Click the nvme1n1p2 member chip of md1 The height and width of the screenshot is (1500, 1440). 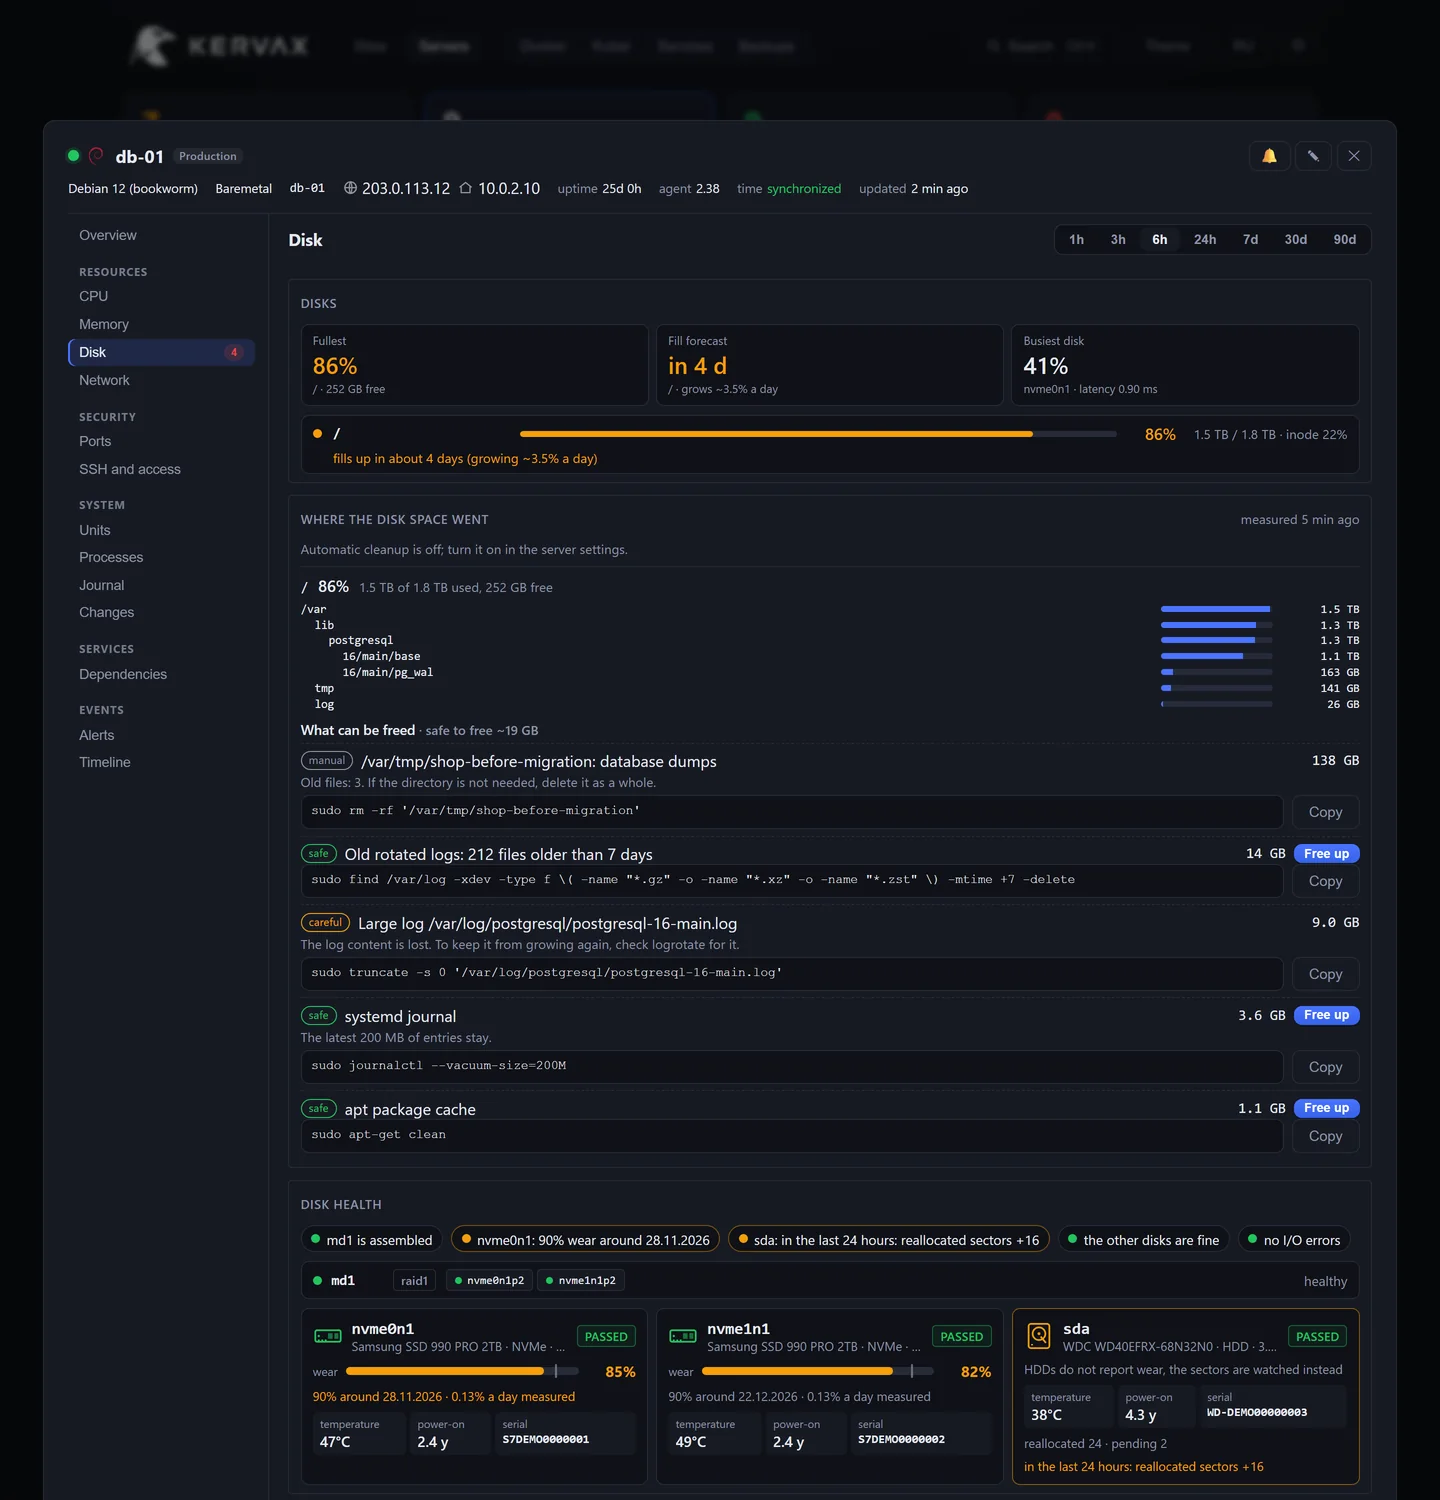(x=580, y=1280)
